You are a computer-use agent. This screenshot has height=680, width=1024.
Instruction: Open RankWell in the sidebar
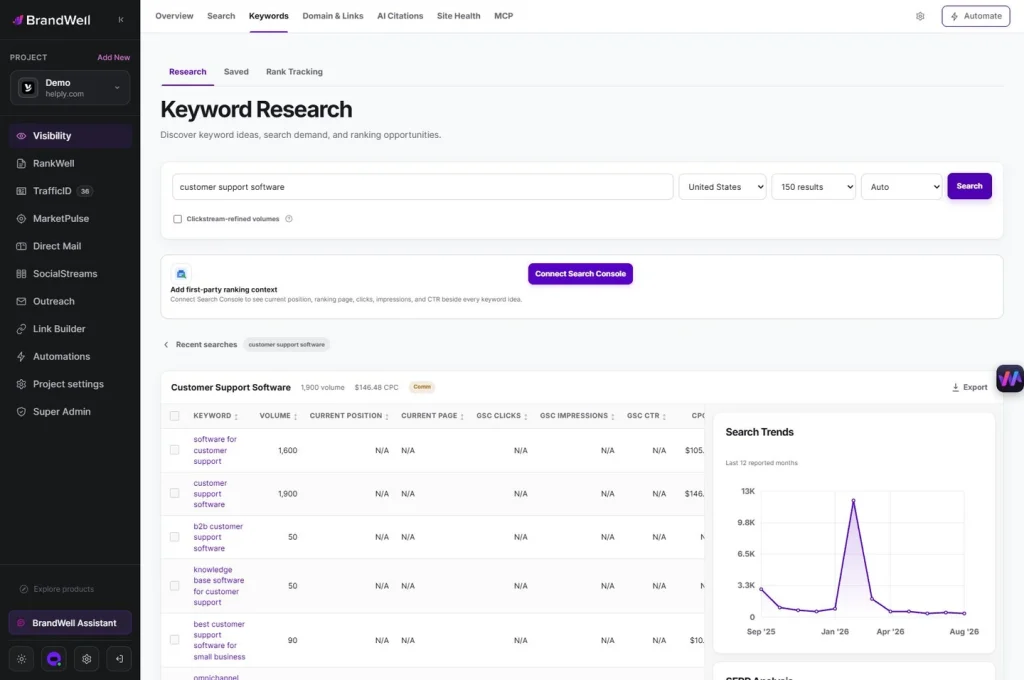70,163
